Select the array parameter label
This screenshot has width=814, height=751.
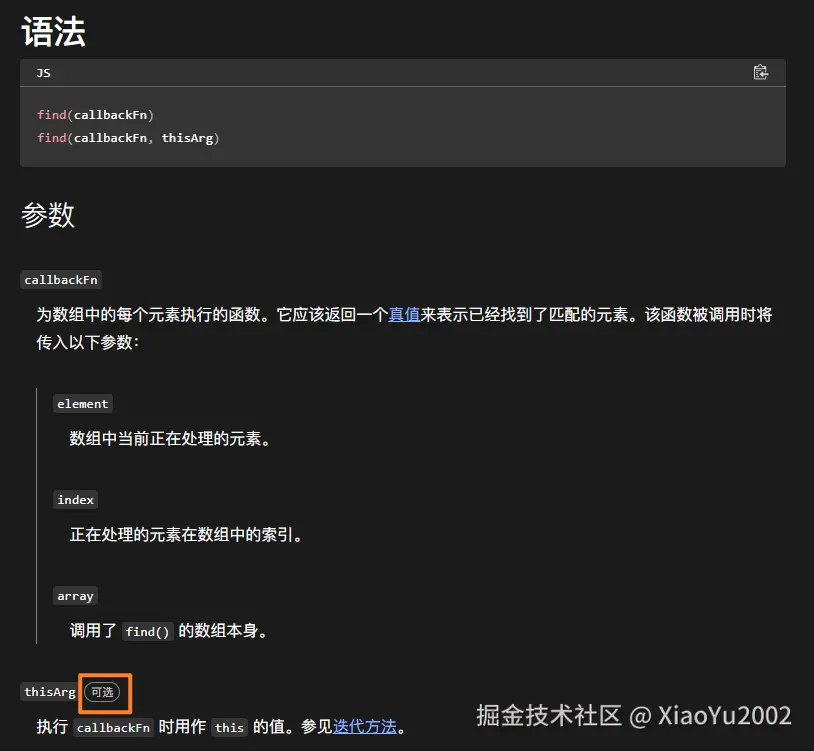tap(75, 595)
